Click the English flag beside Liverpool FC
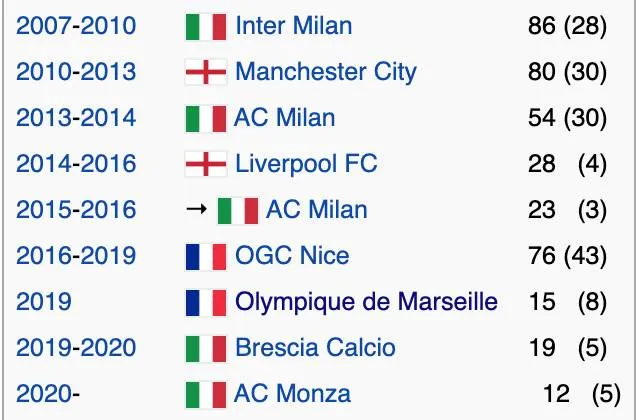The height and width of the screenshot is (420, 636). (x=206, y=164)
